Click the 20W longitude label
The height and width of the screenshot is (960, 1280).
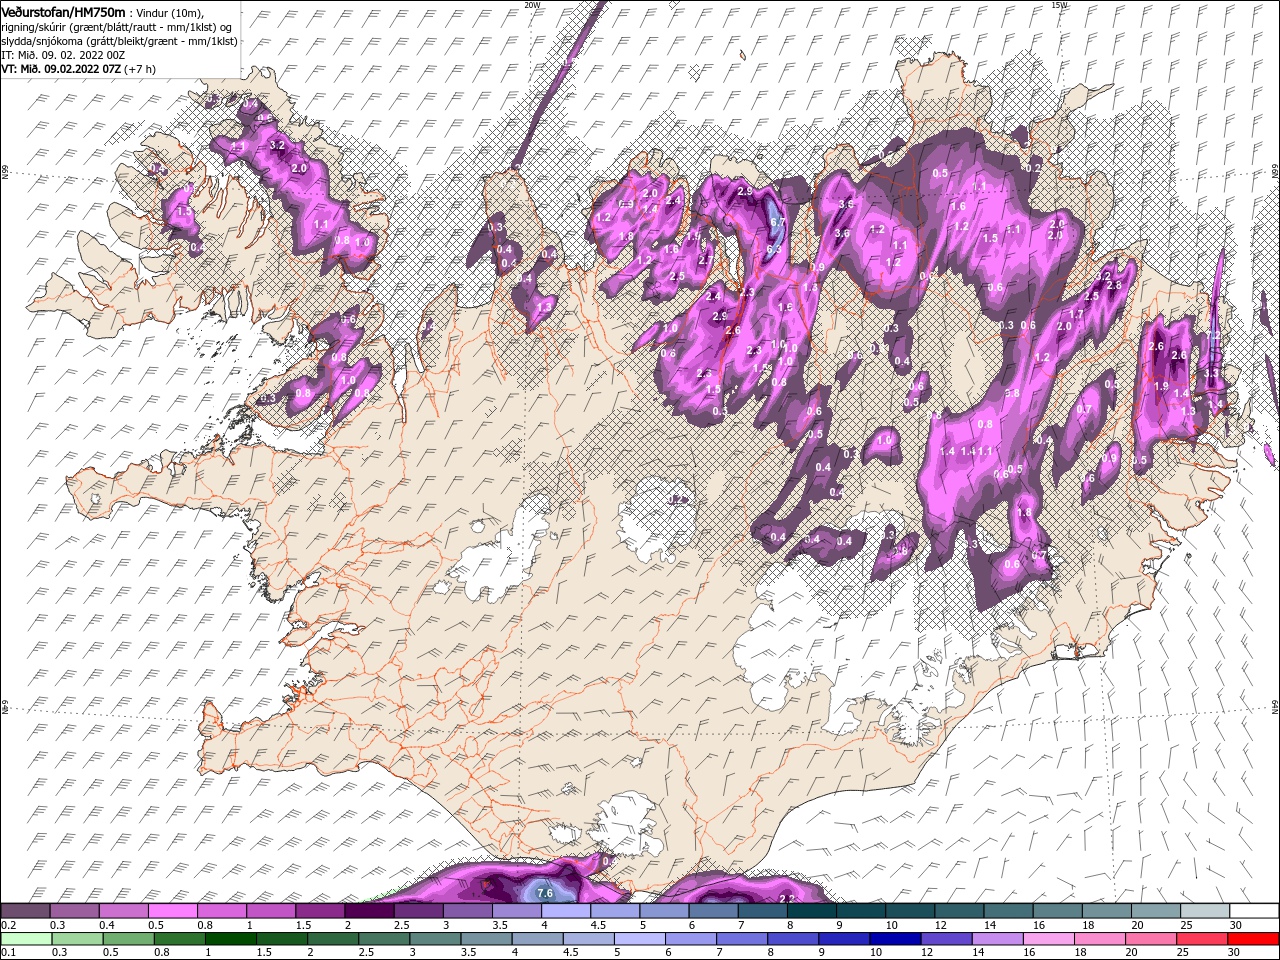[532, 5]
